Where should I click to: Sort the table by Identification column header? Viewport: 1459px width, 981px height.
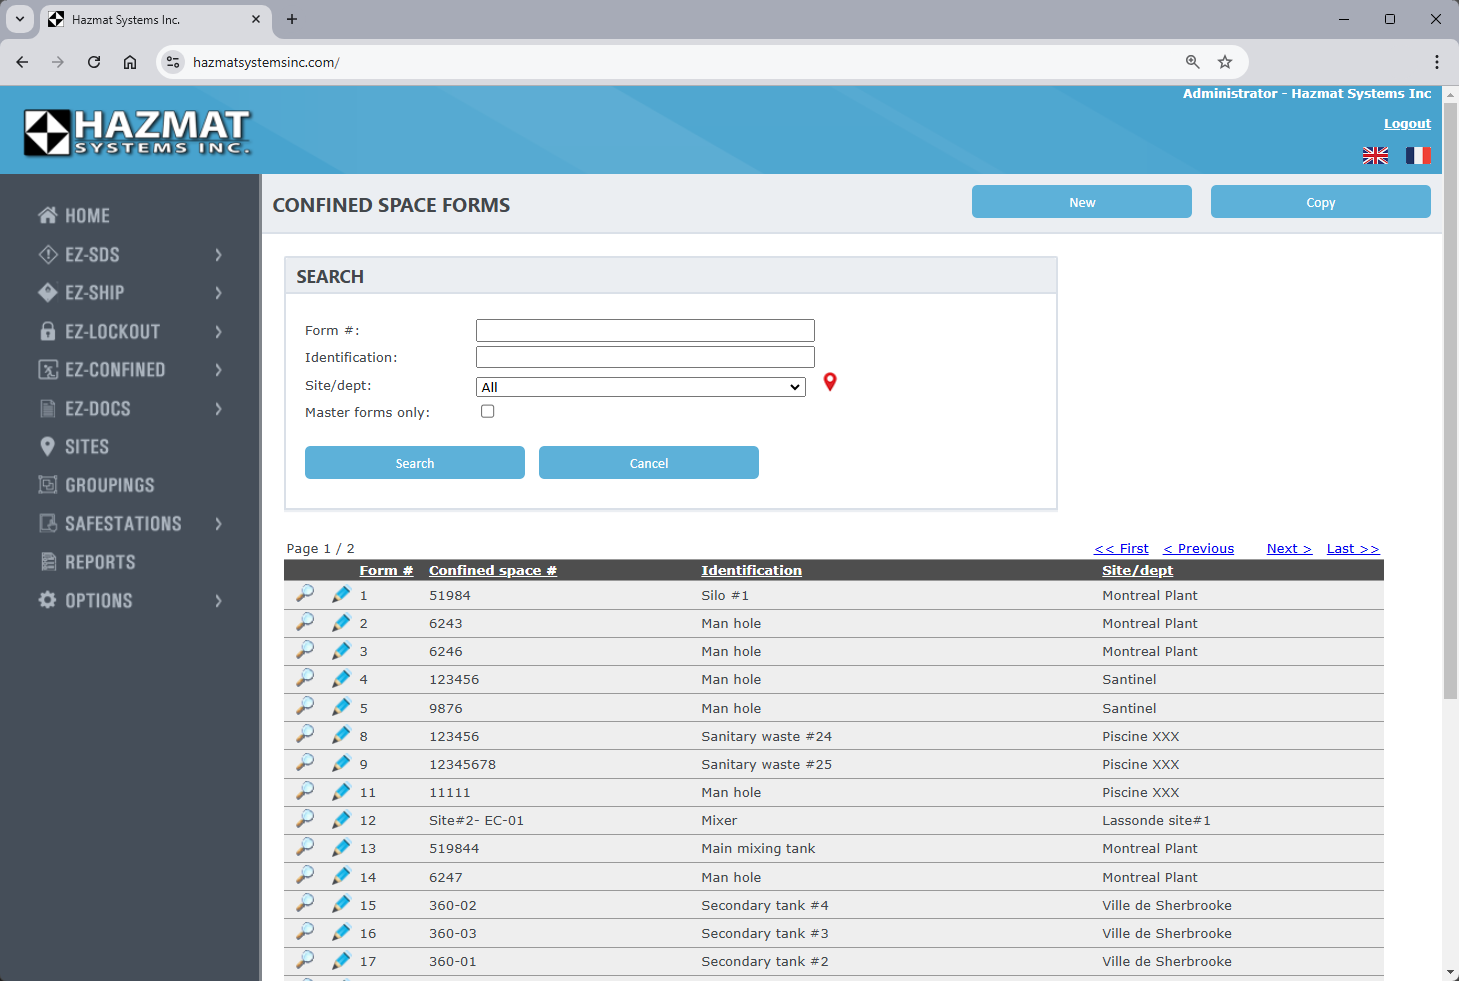pos(751,570)
